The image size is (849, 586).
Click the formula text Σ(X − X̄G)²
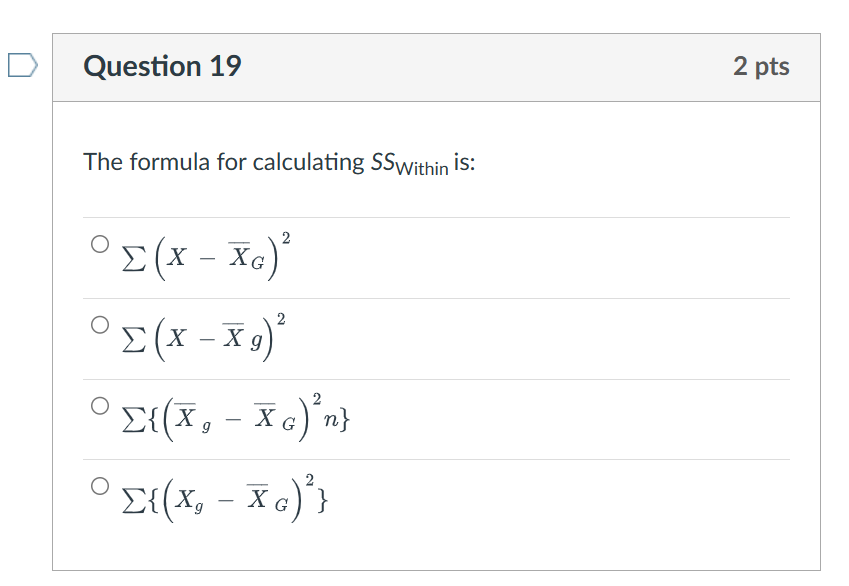tap(204, 258)
